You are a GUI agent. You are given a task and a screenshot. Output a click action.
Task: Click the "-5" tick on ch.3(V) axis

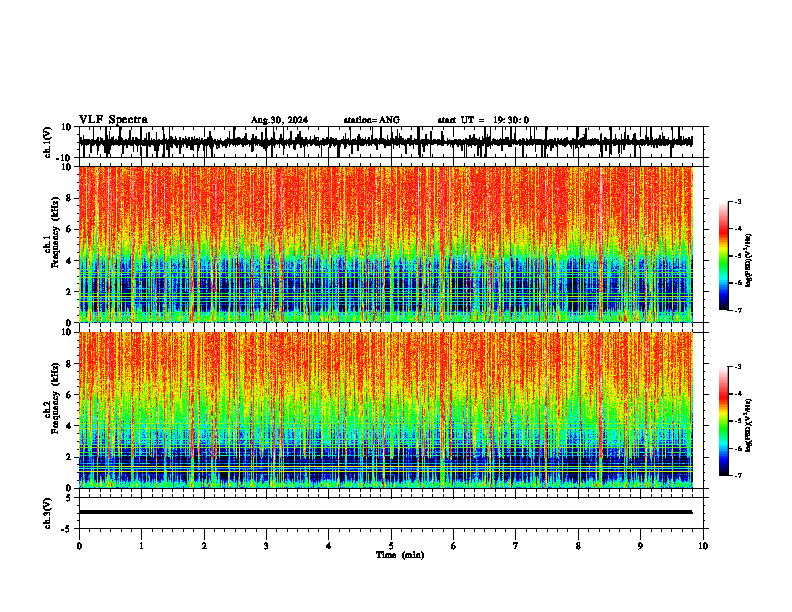coord(67,529)
